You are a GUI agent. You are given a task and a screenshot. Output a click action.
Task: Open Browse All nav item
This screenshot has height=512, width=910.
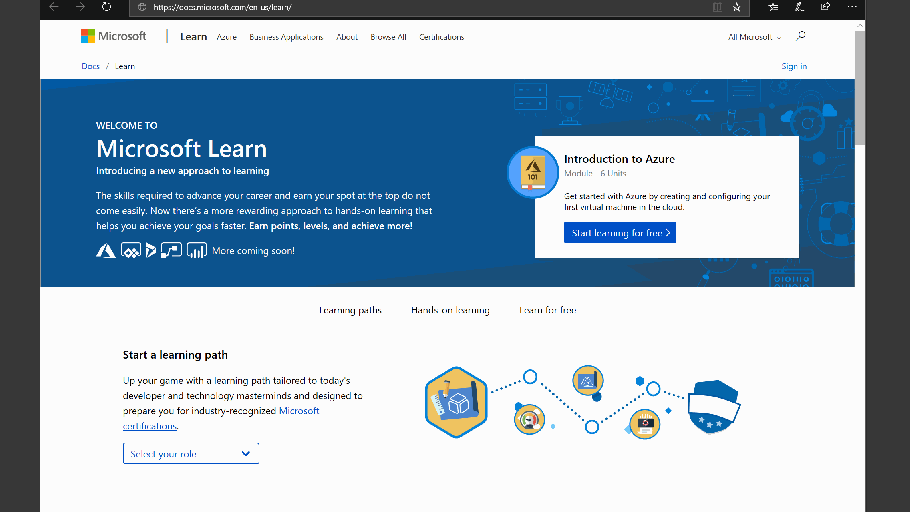[388, 37]
